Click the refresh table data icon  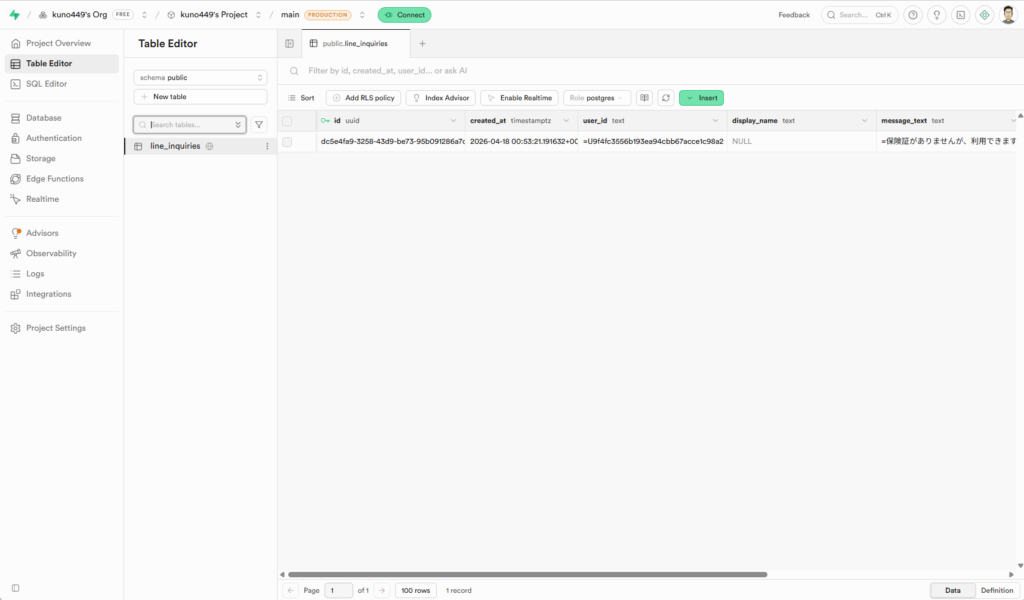665,98
